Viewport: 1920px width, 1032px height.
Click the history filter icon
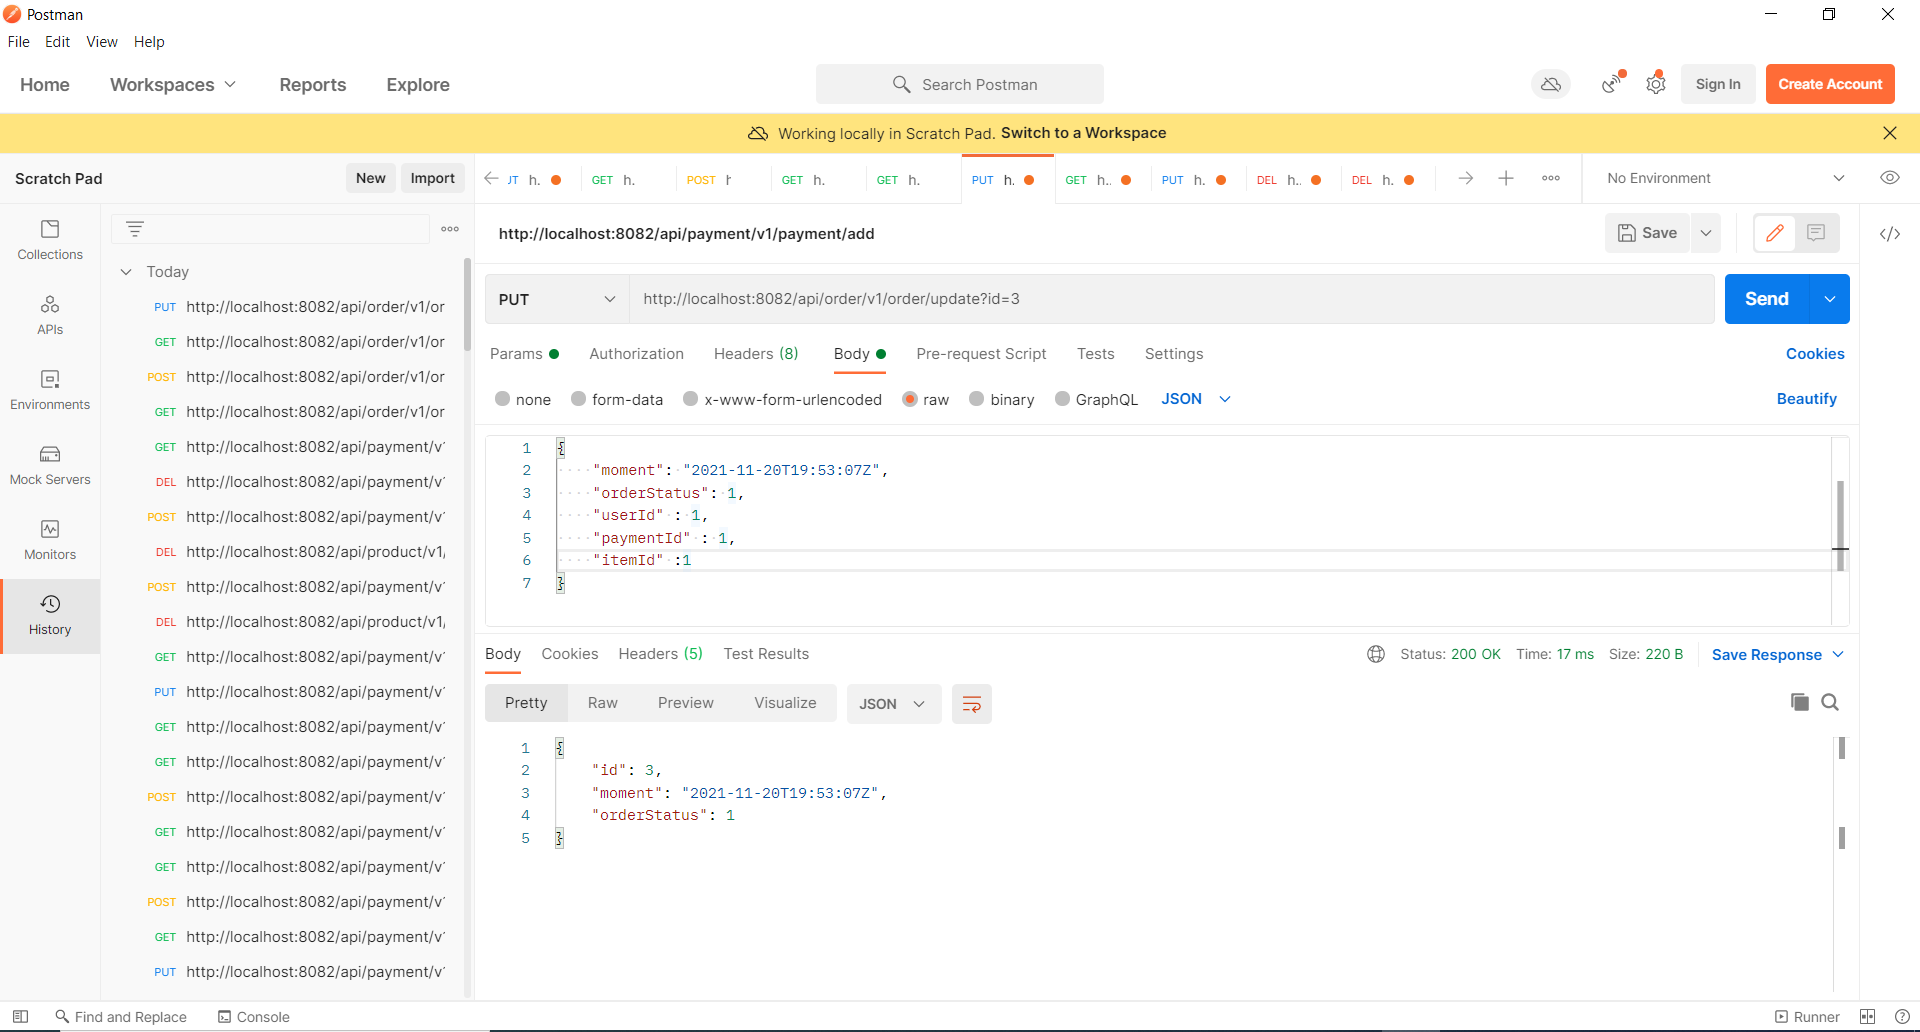click(x=135, y=229)
